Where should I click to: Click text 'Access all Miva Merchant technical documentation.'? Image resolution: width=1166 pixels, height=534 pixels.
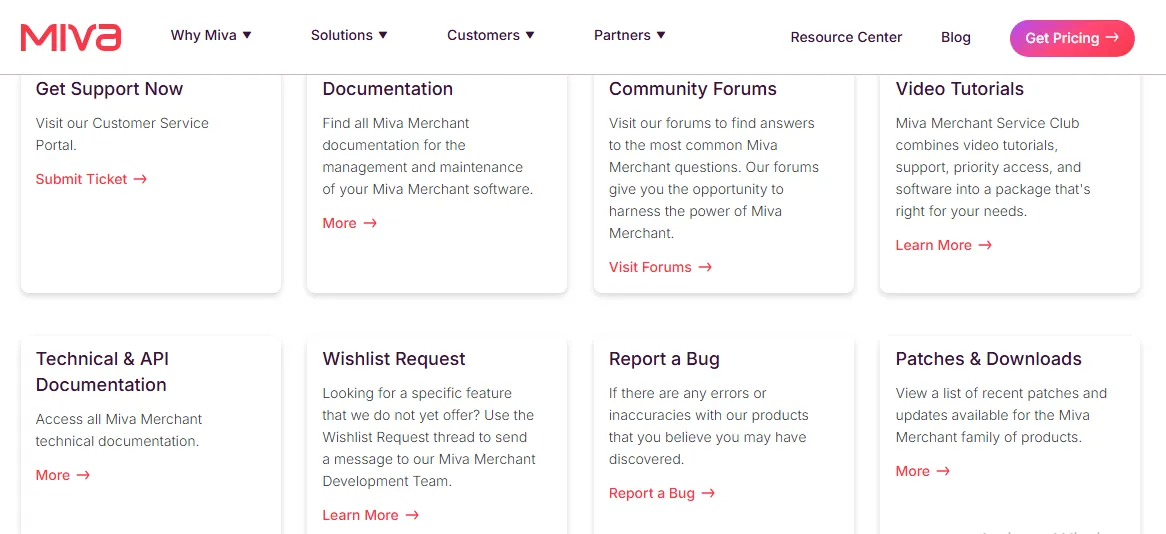coord(119,430)
